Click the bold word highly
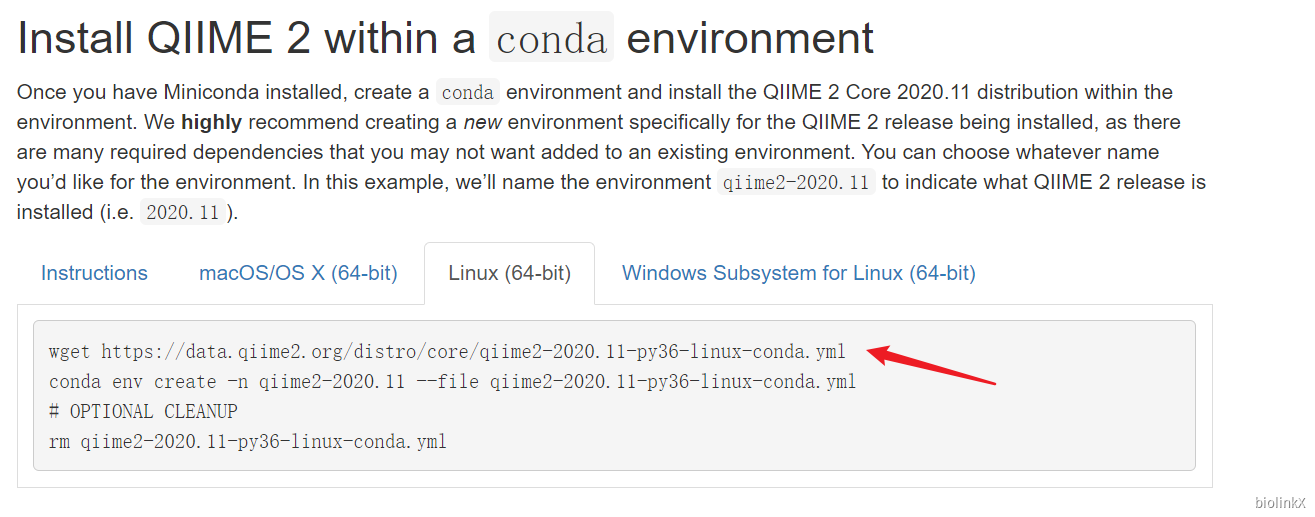1315x517 pixels. pyautogui.click(x=212, y=122)
